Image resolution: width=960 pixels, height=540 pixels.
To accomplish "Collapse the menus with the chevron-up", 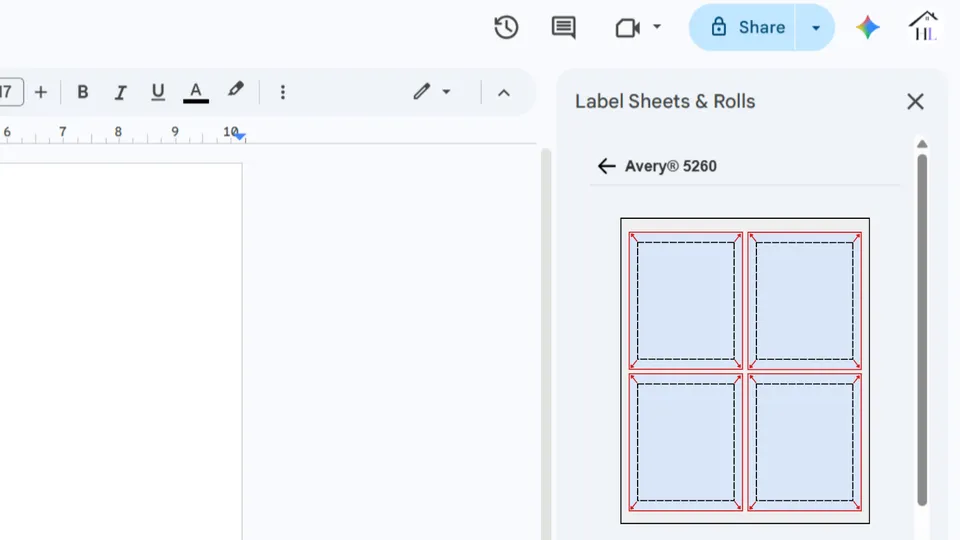I will (504, 92).
